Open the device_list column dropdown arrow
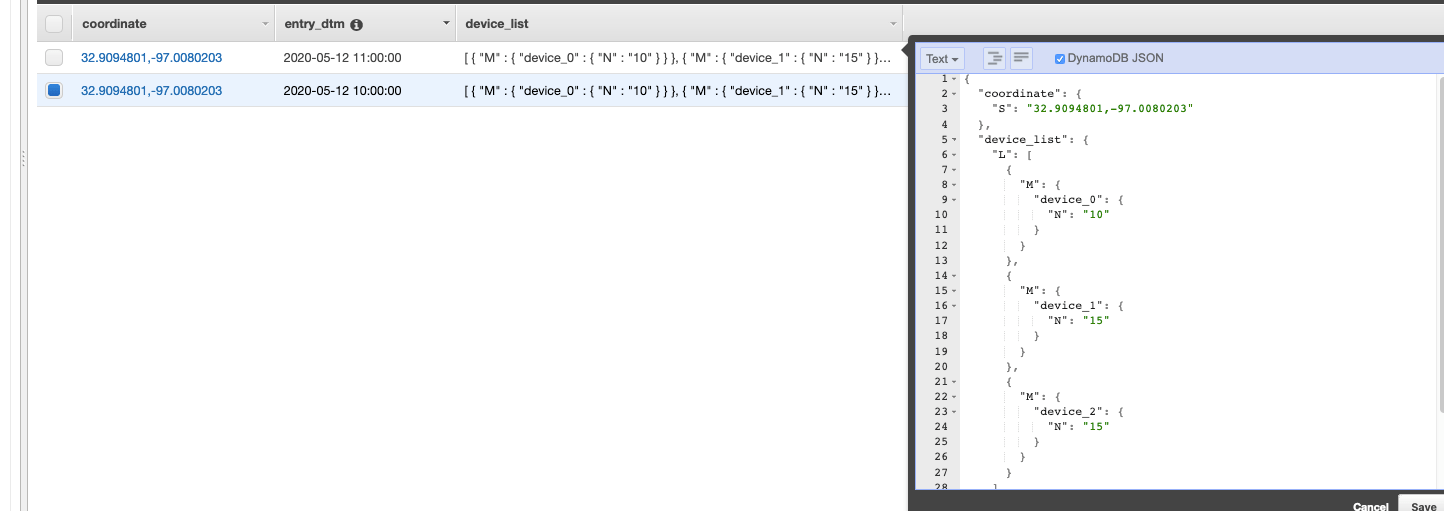 pyautogui.click(x=893, y=23)
